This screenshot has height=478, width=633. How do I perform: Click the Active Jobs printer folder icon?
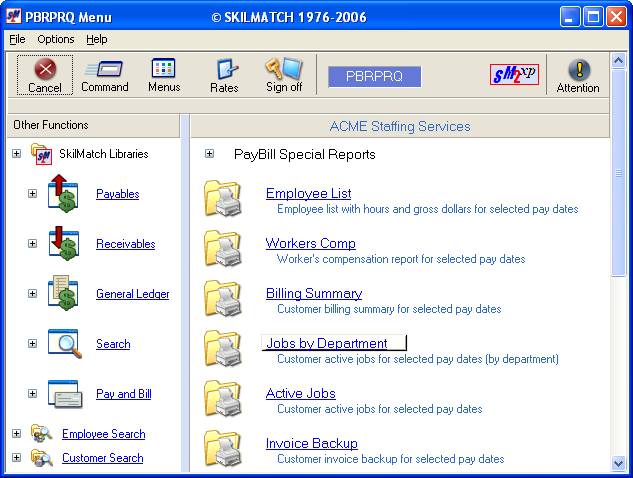coord(223,398)
